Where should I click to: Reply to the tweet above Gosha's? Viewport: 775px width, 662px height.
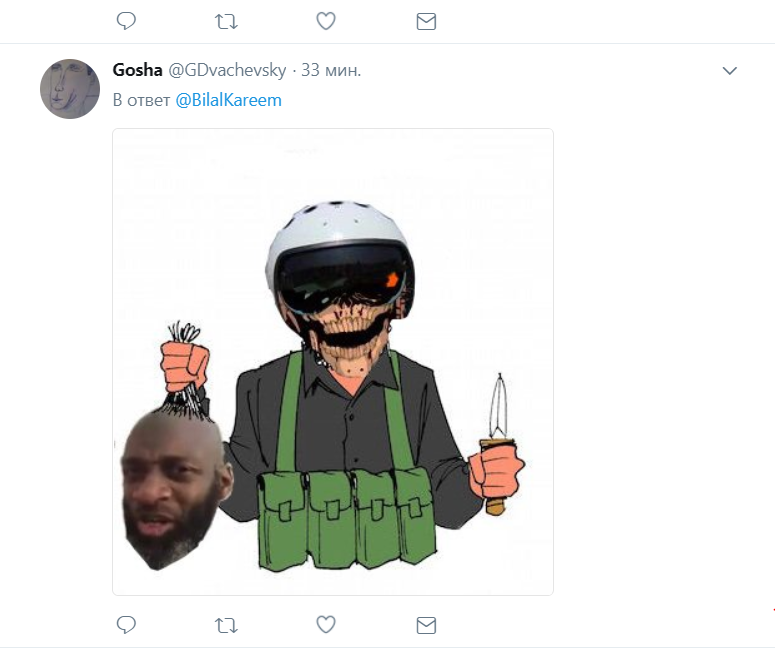click(126, 21)
